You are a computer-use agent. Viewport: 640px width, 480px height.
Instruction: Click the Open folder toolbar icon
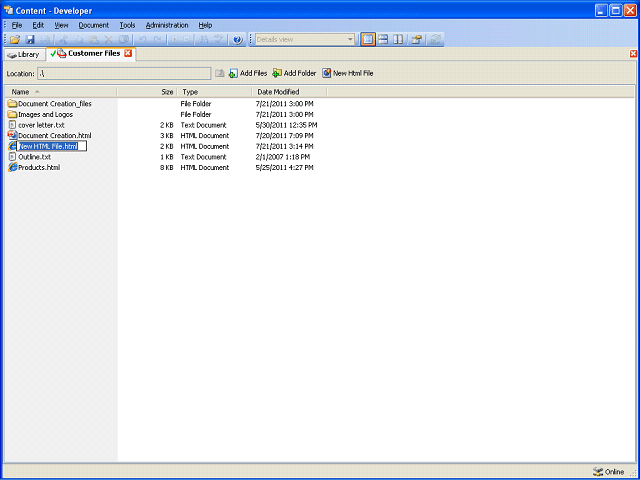(15, 40)
